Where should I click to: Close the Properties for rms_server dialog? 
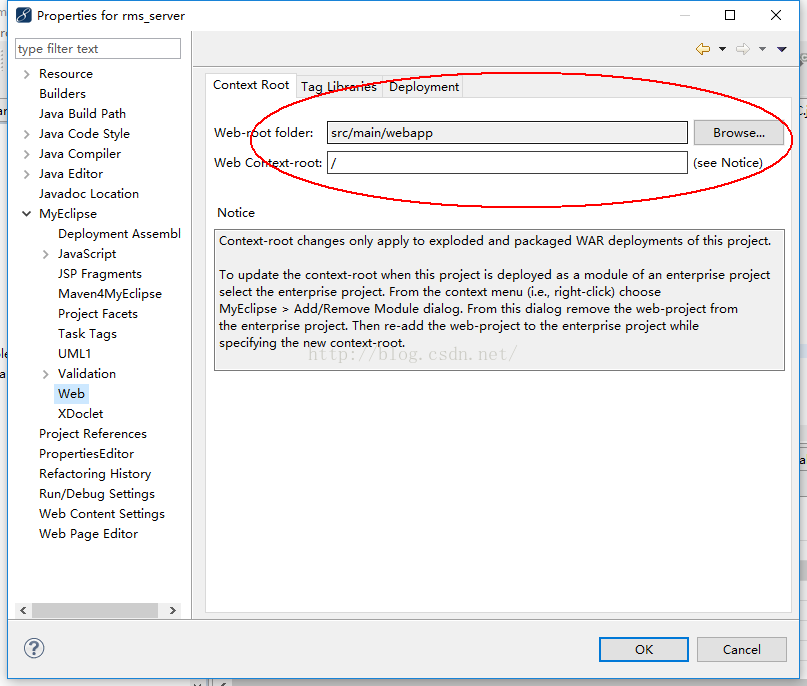(776, 15)
